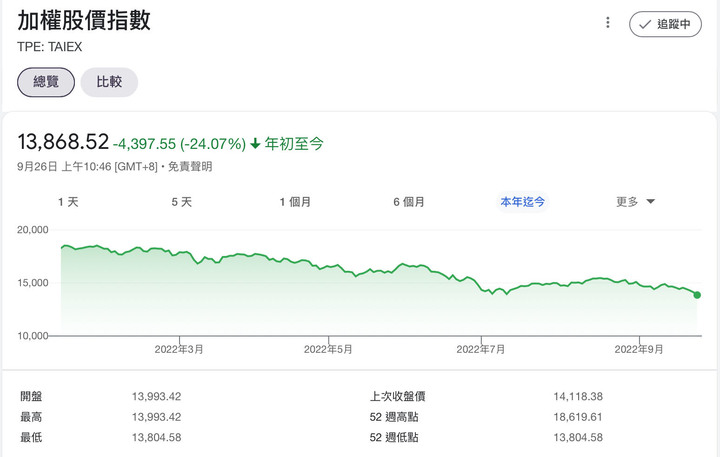Screen dimensions: 720x457
Task: Open the three-dot more options menu
Action: pyautogui.click(x=607, y=23)
